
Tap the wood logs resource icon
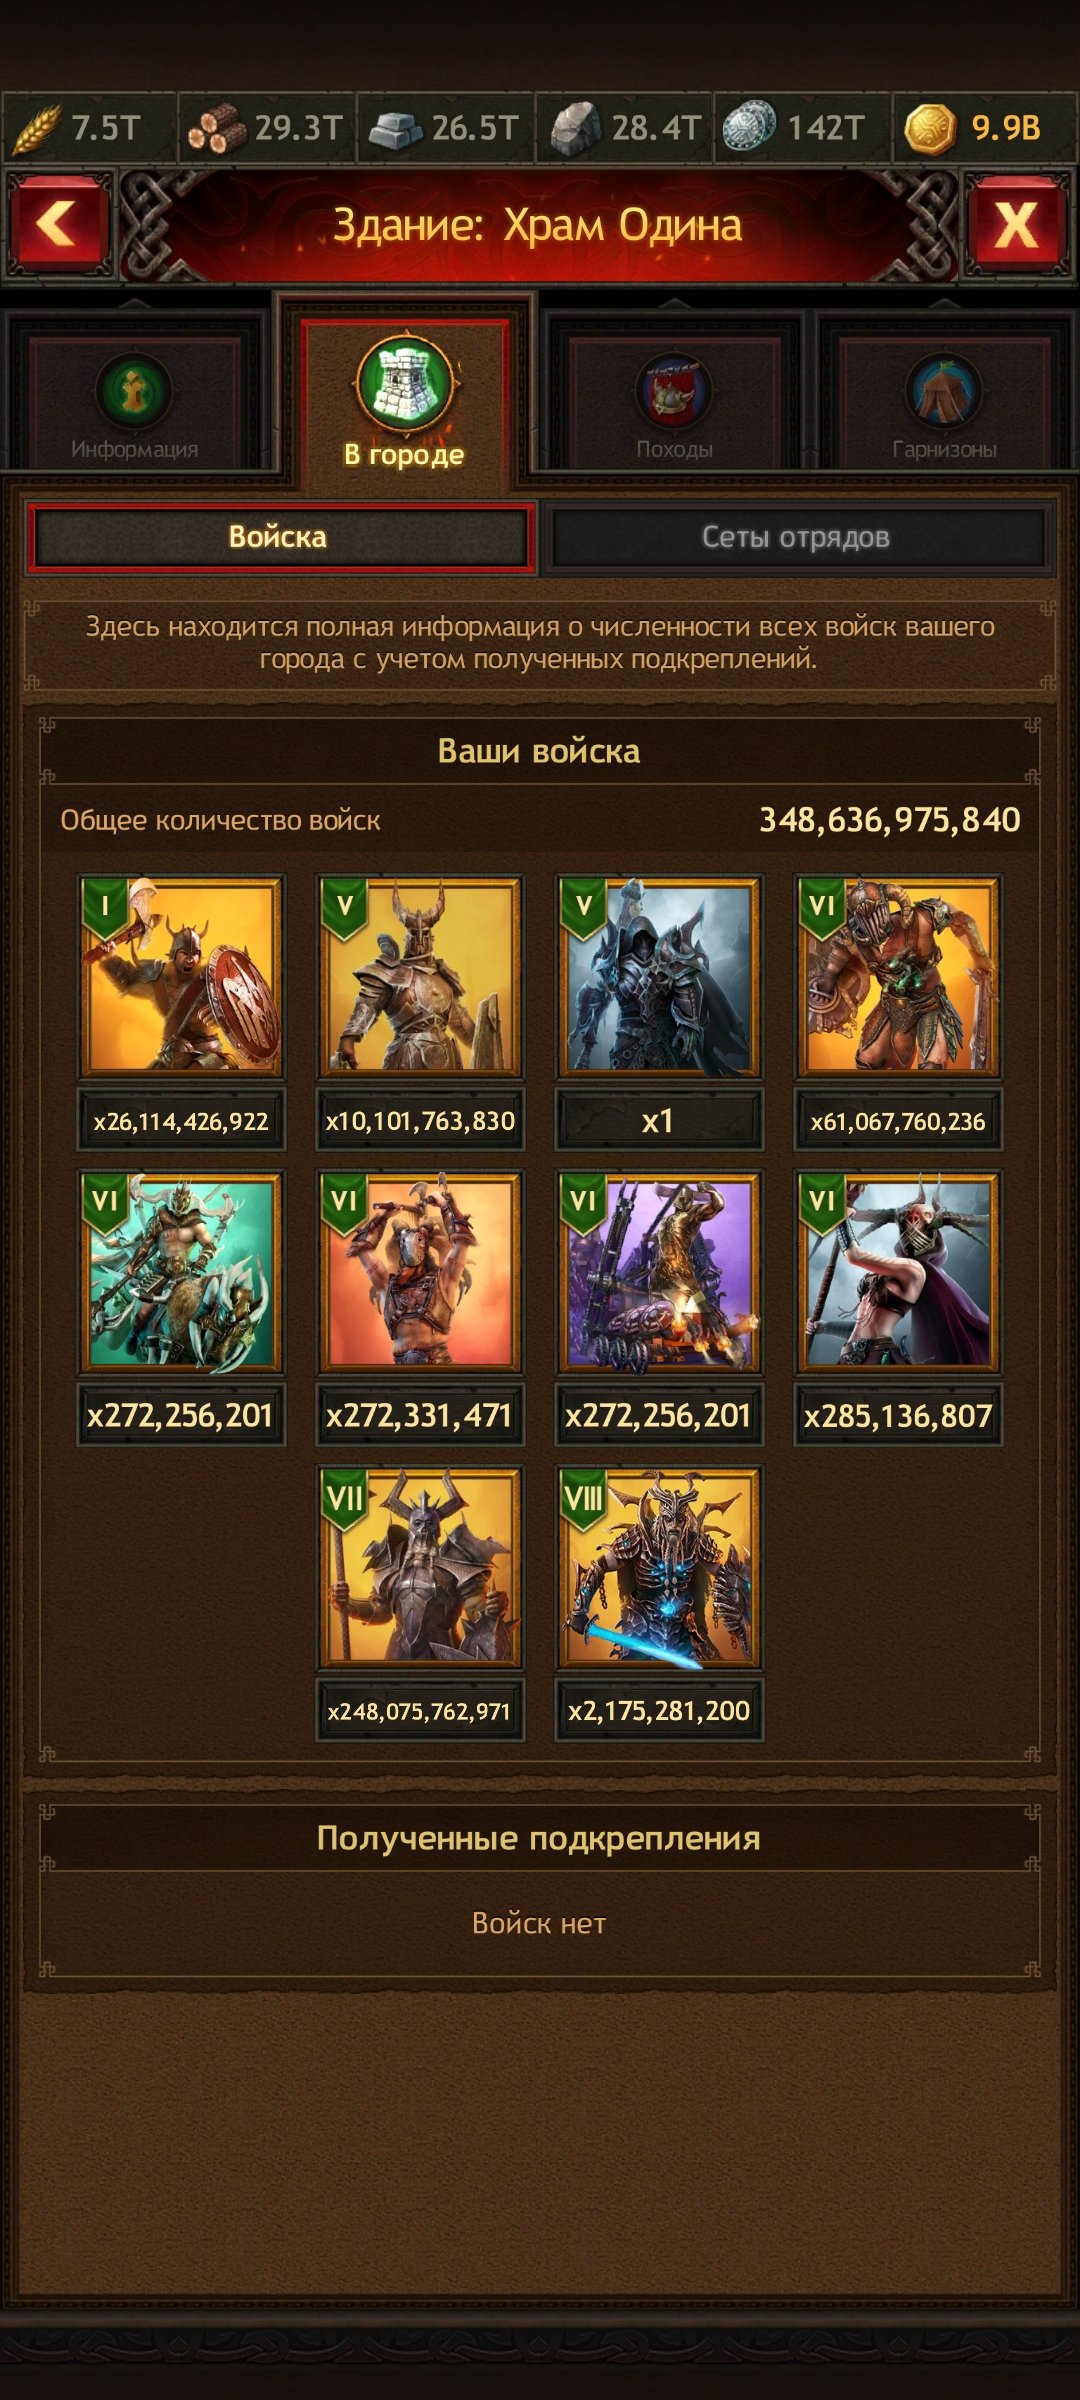(x=215, y=128)
